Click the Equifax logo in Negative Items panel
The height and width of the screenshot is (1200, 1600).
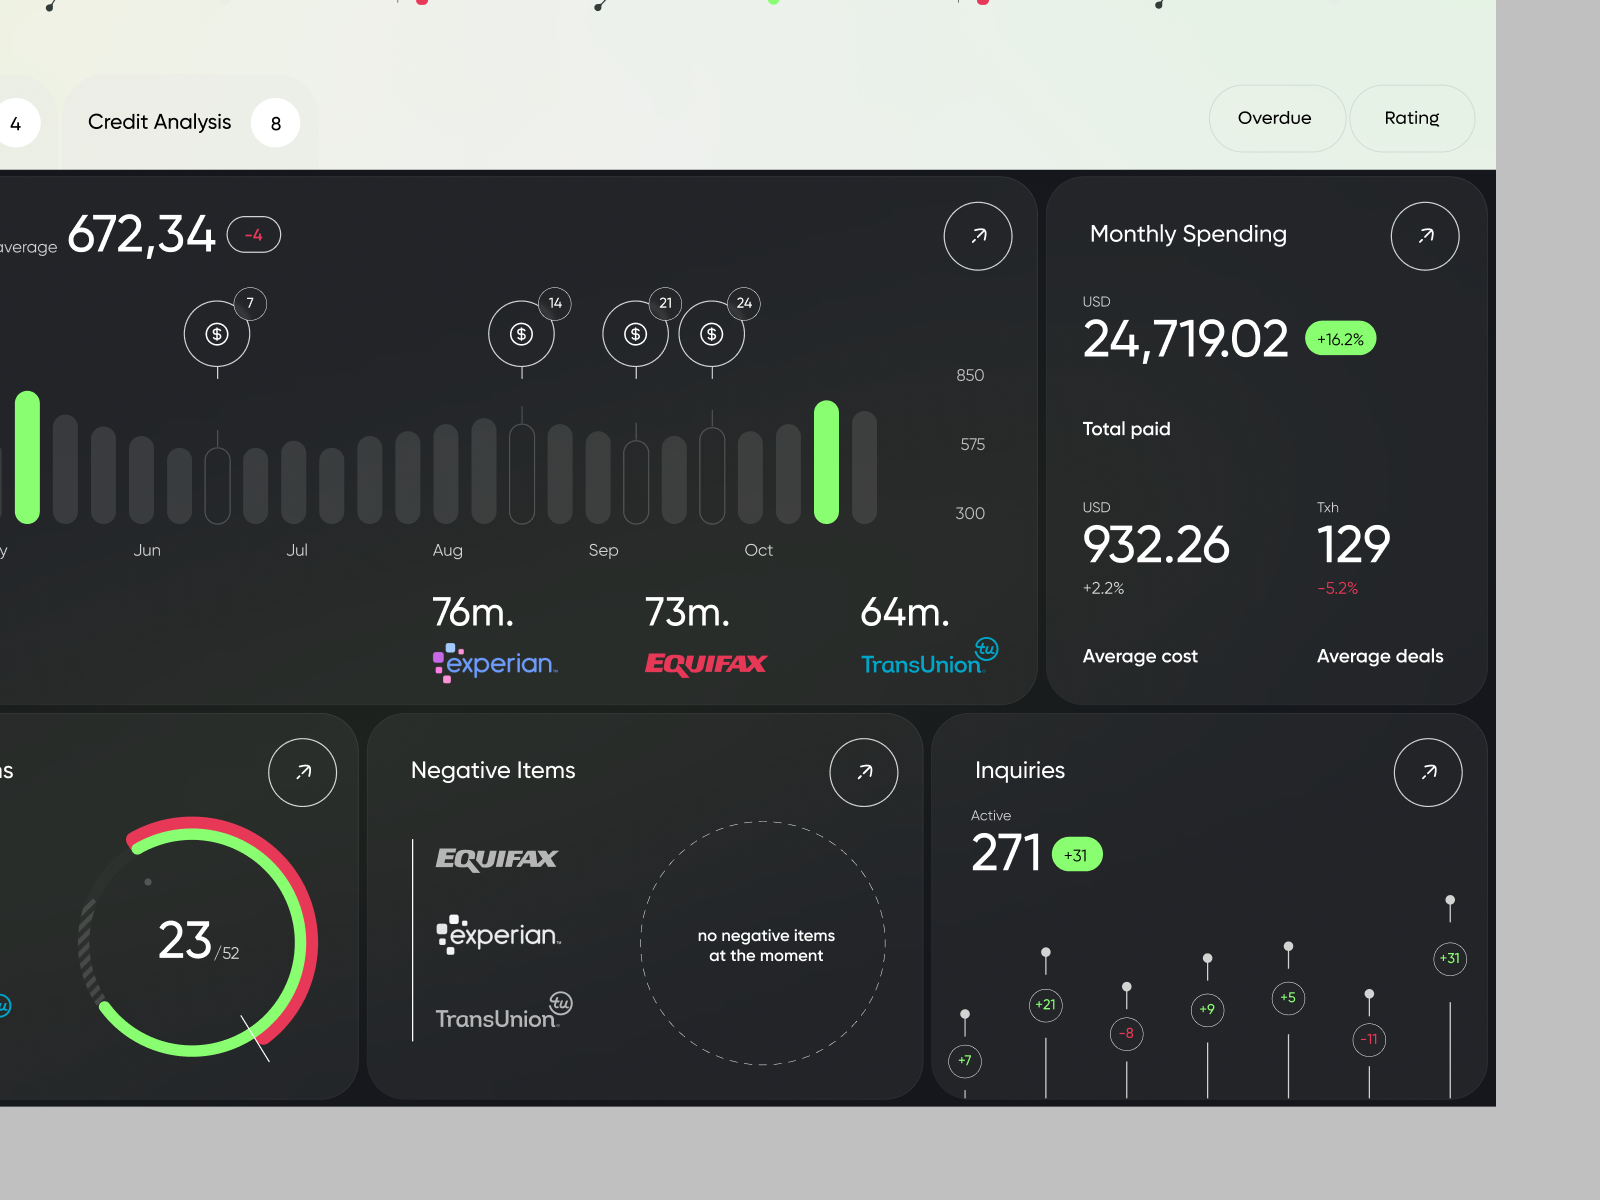tap(494, 858)
